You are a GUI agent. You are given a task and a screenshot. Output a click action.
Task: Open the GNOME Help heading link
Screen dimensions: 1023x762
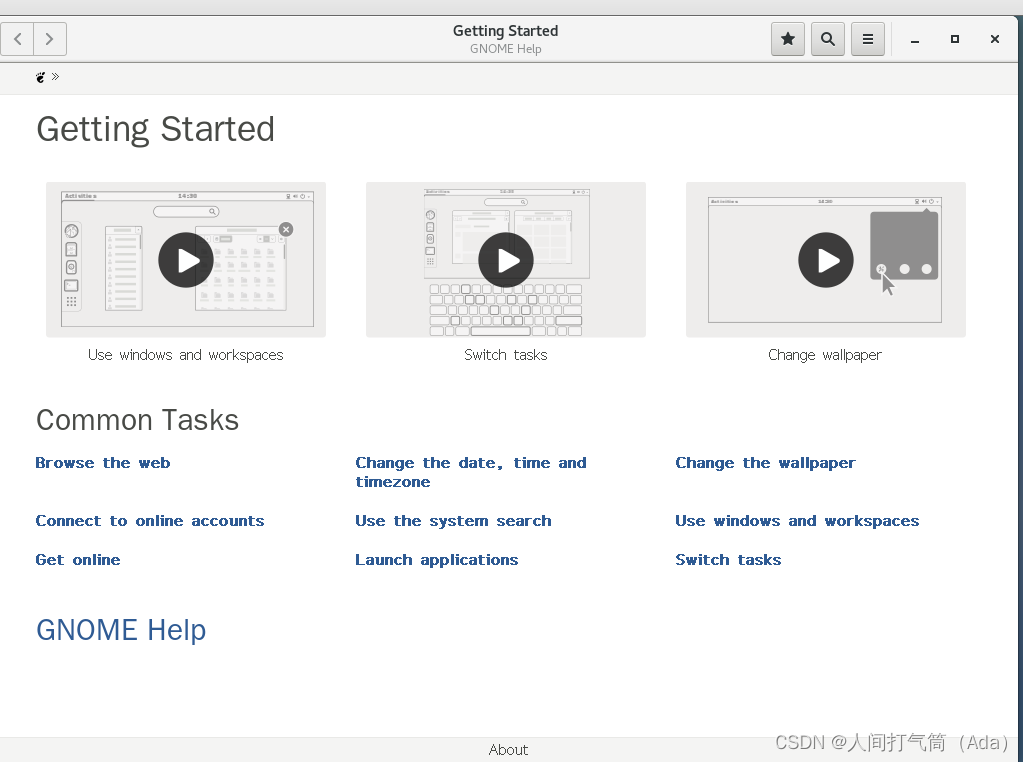pyautogui.click(x=121, y=630)
